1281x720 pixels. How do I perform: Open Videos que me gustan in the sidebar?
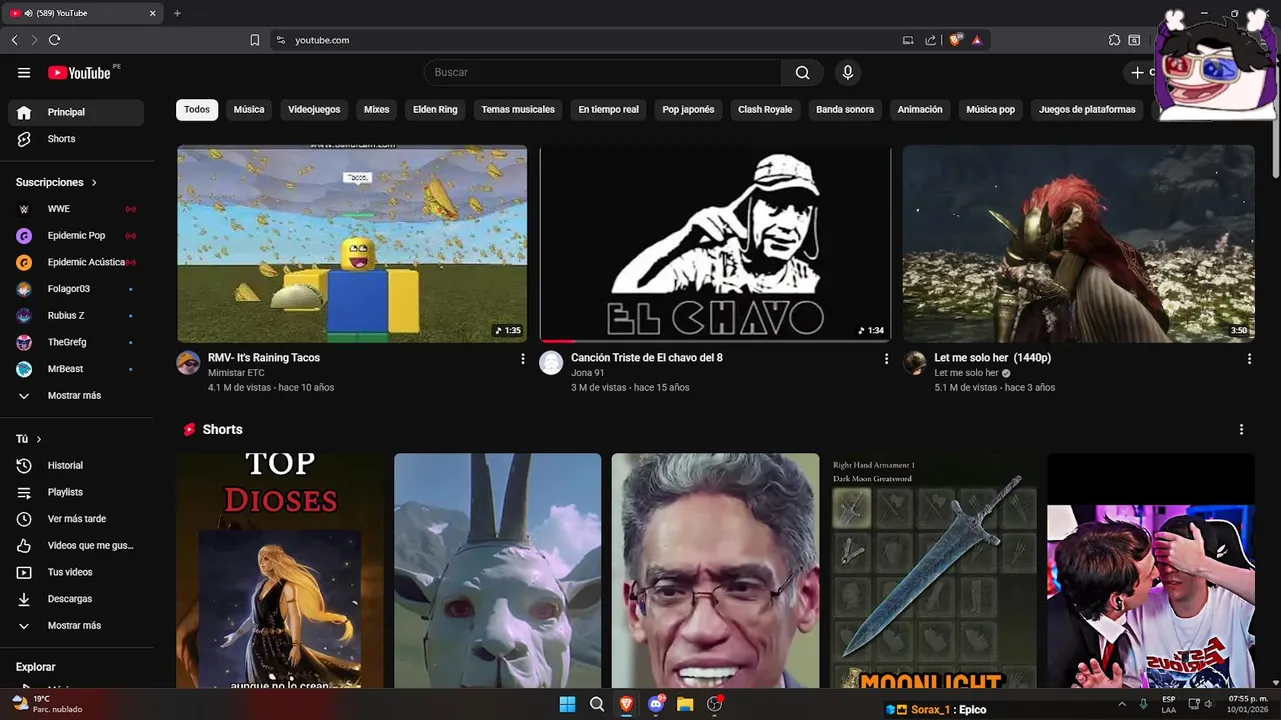(76, 545)
